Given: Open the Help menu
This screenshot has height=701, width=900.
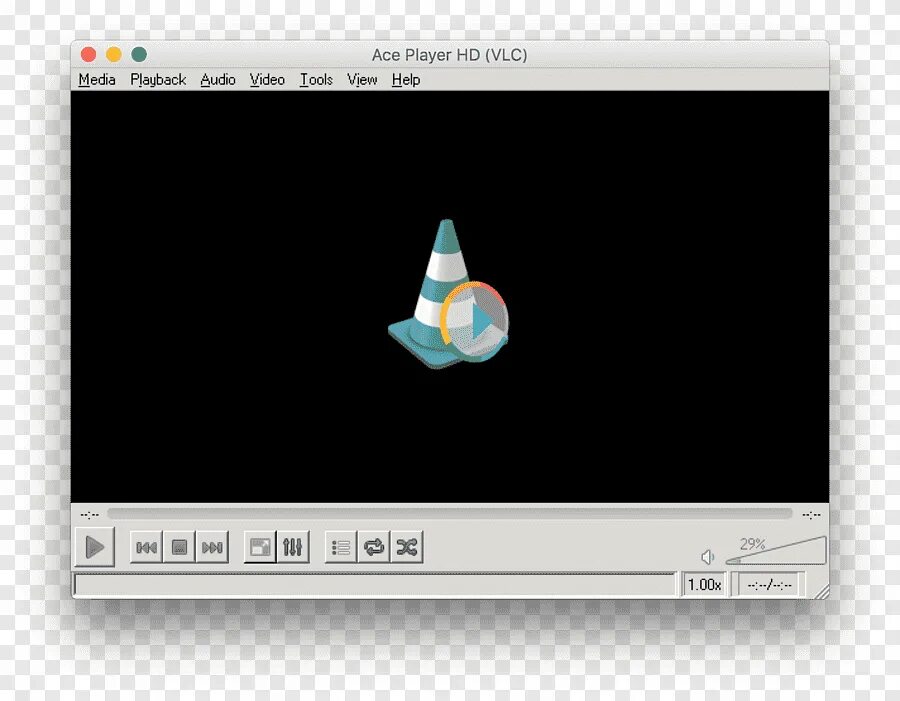Looking at the screenshot, I should click(x=406, y=80).
